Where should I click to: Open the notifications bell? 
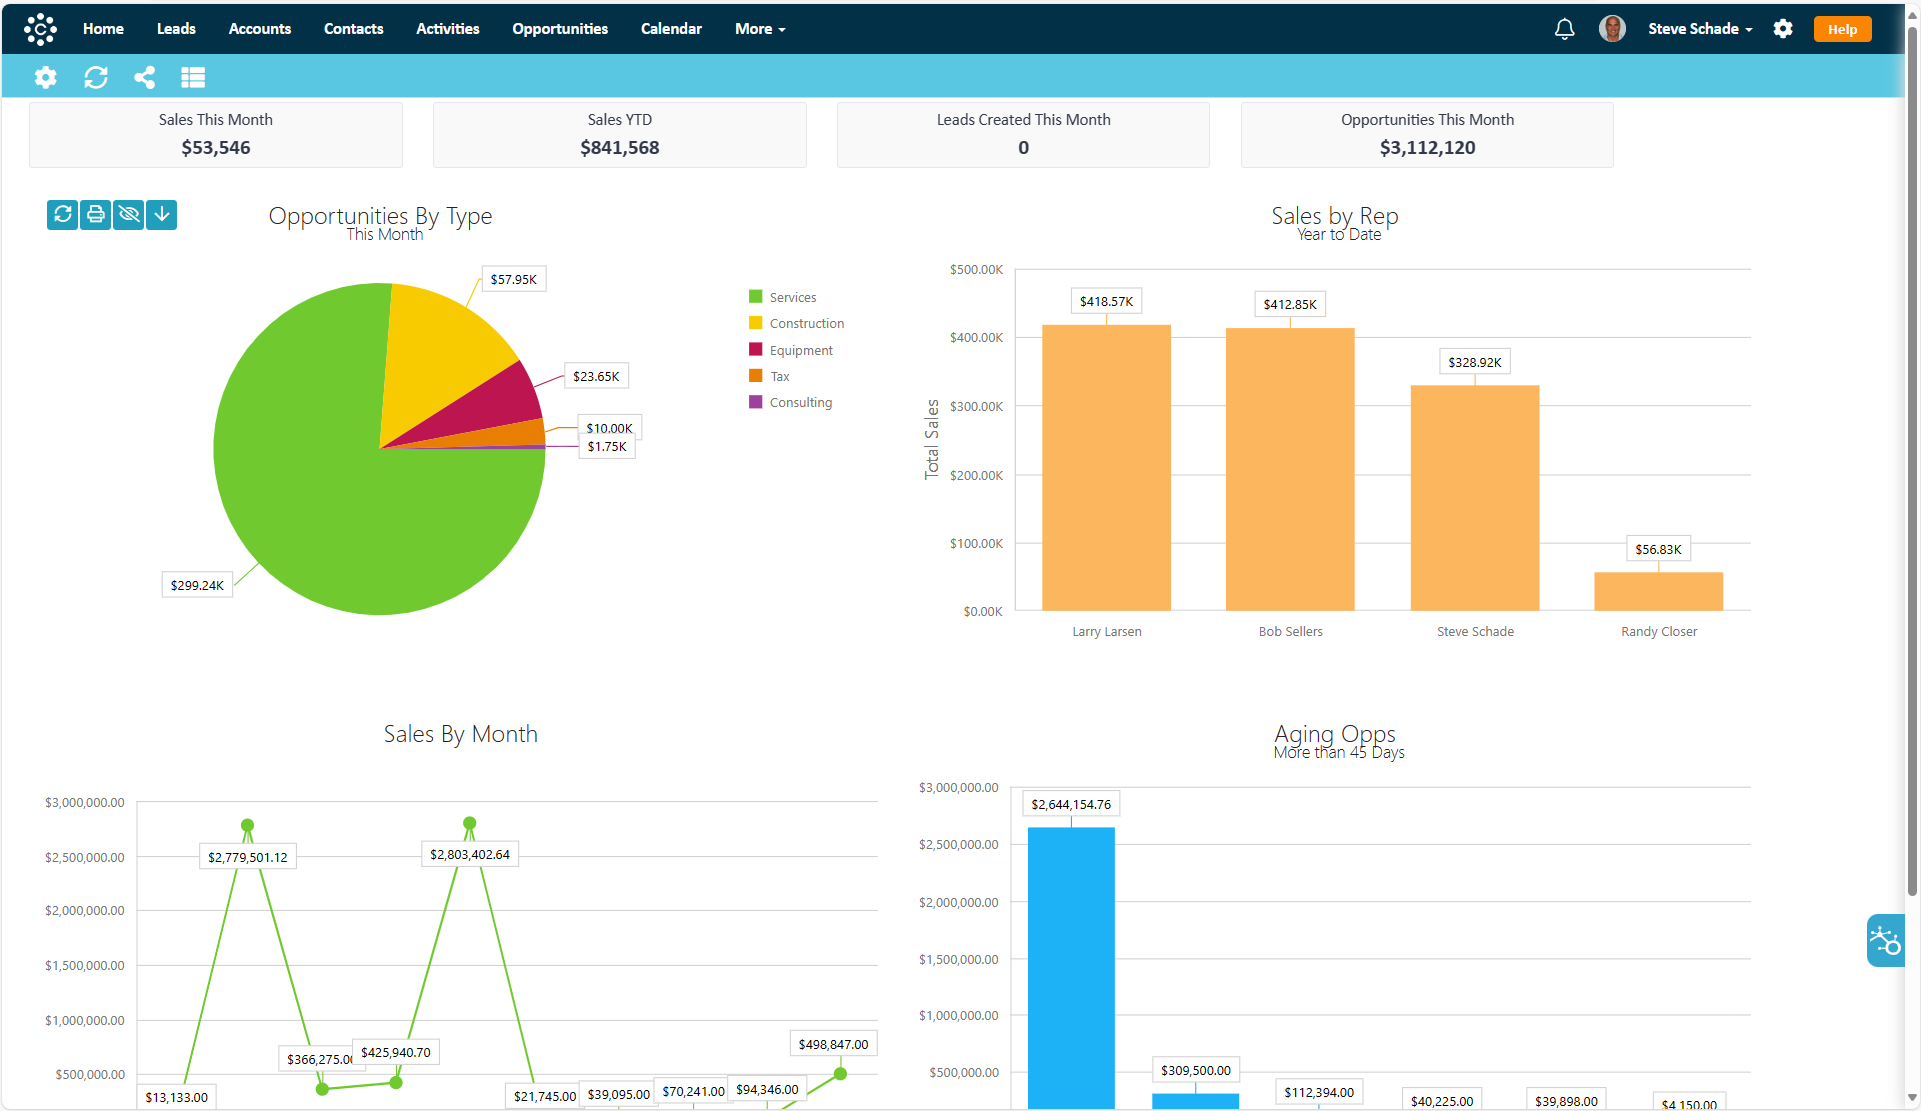[x=1564, y=29]
